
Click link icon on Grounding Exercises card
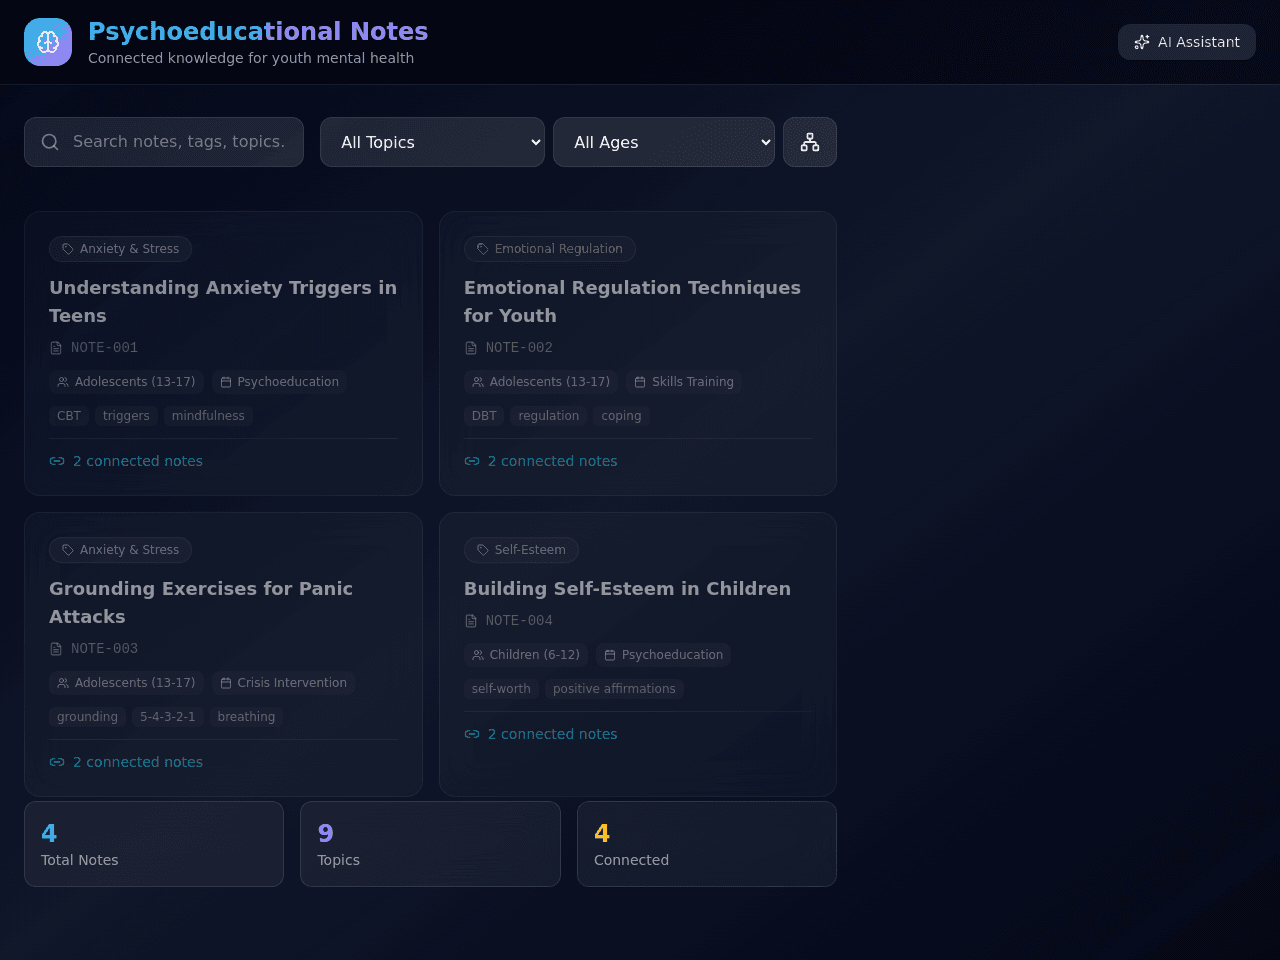click(x=57, y=762)
